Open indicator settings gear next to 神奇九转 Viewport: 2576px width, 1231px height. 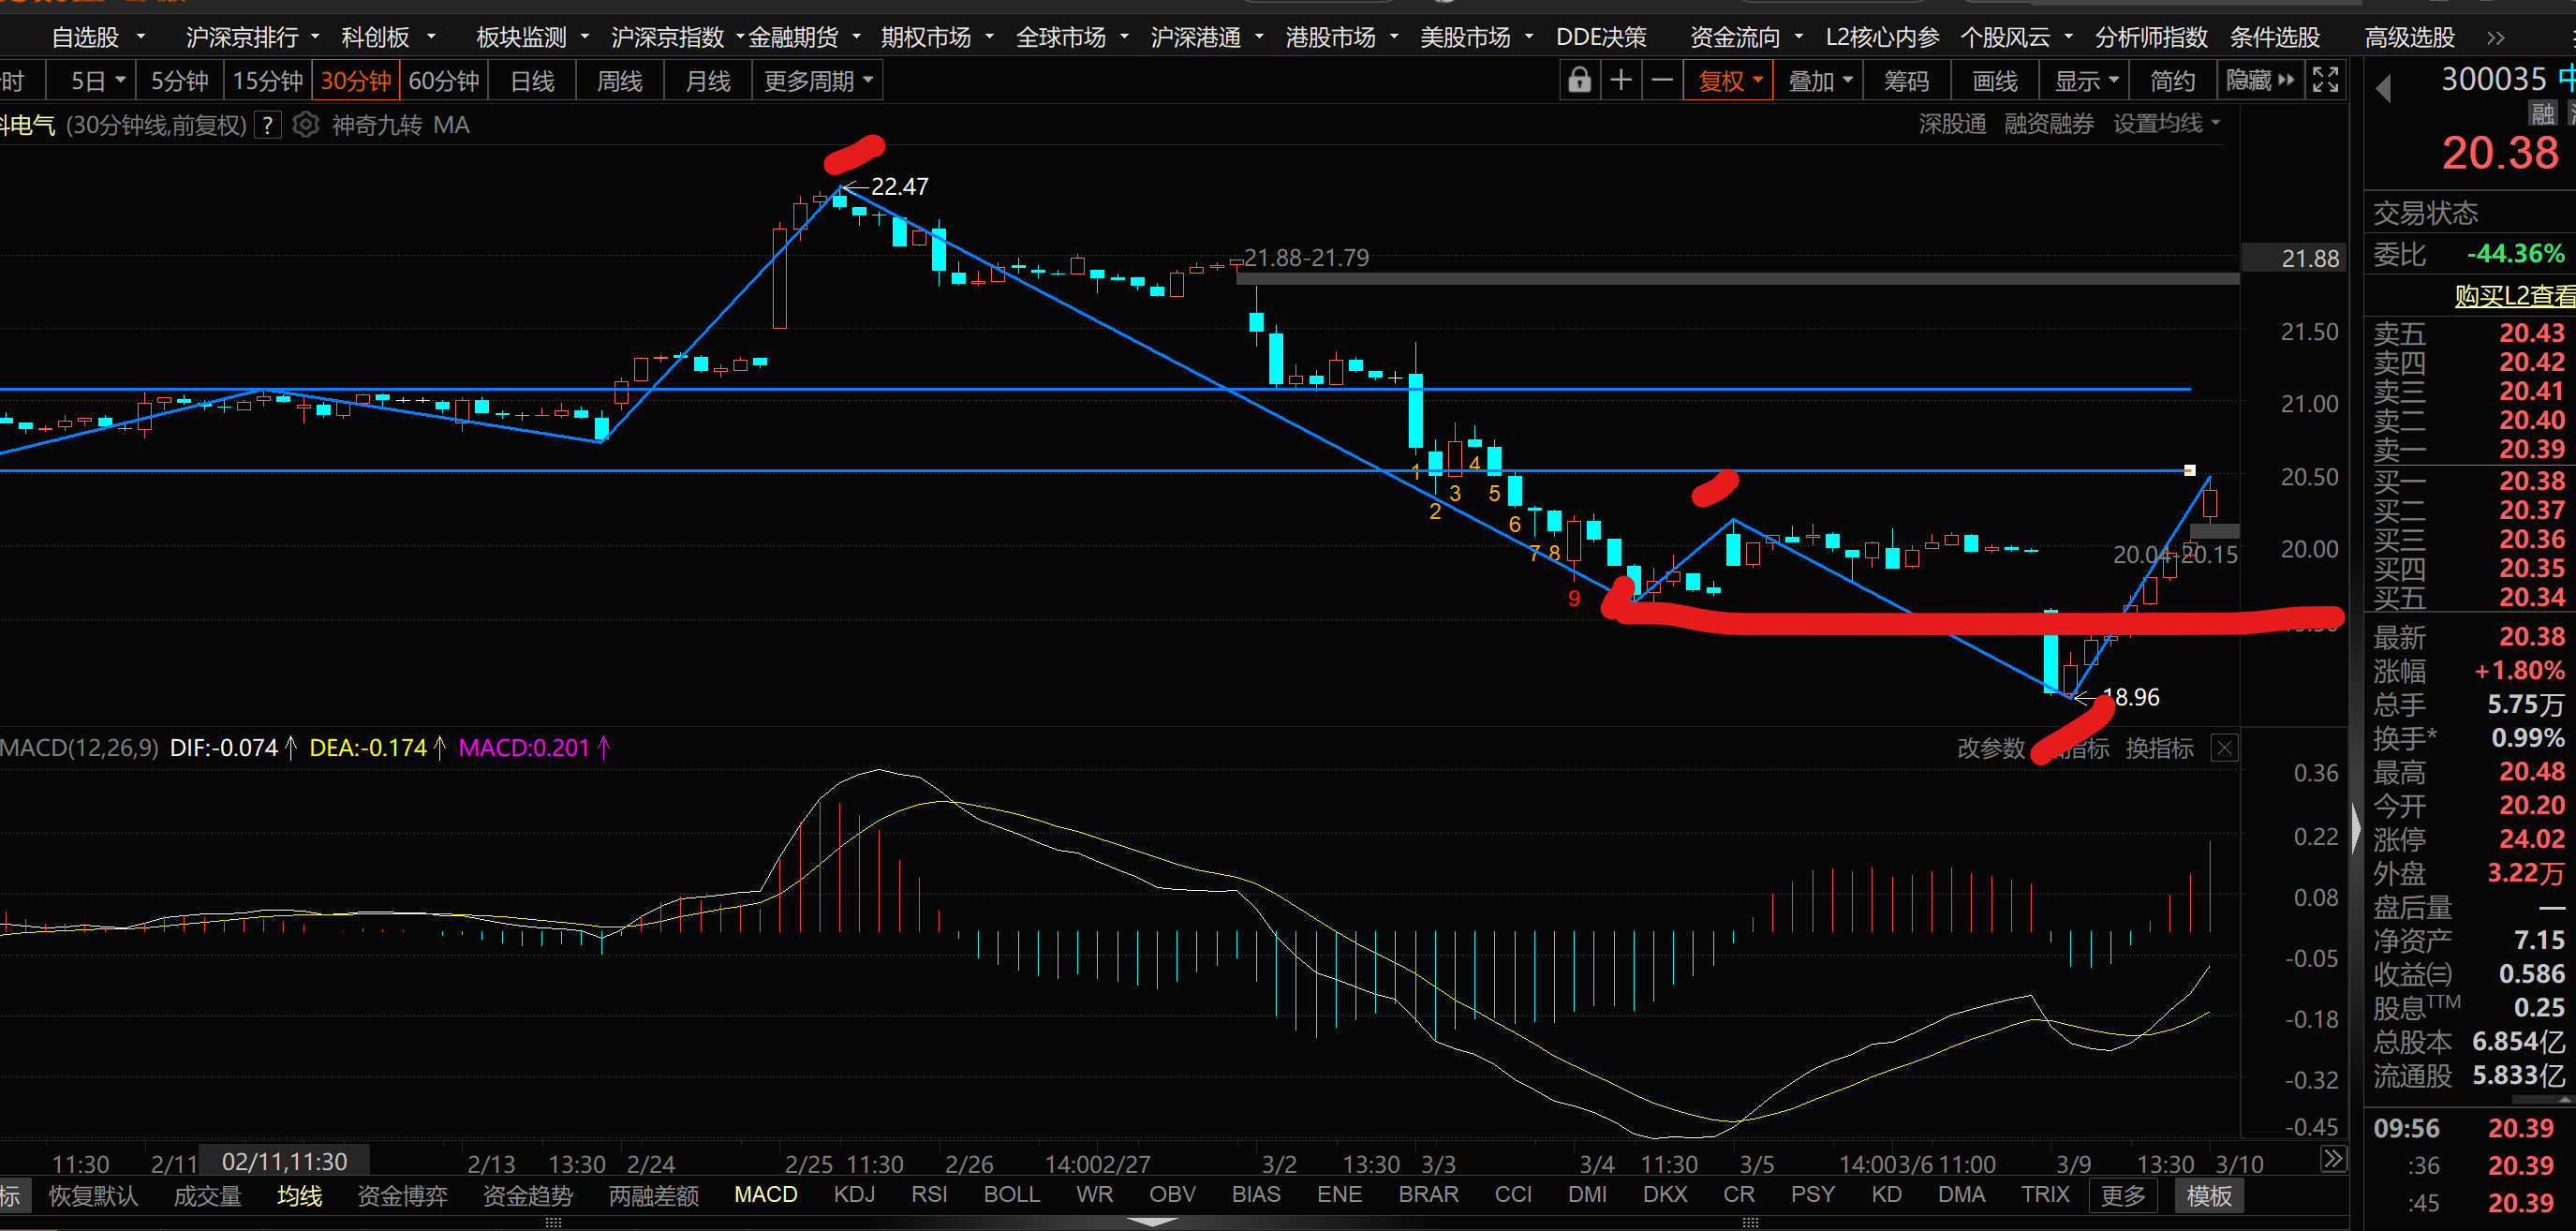[306, 125]
